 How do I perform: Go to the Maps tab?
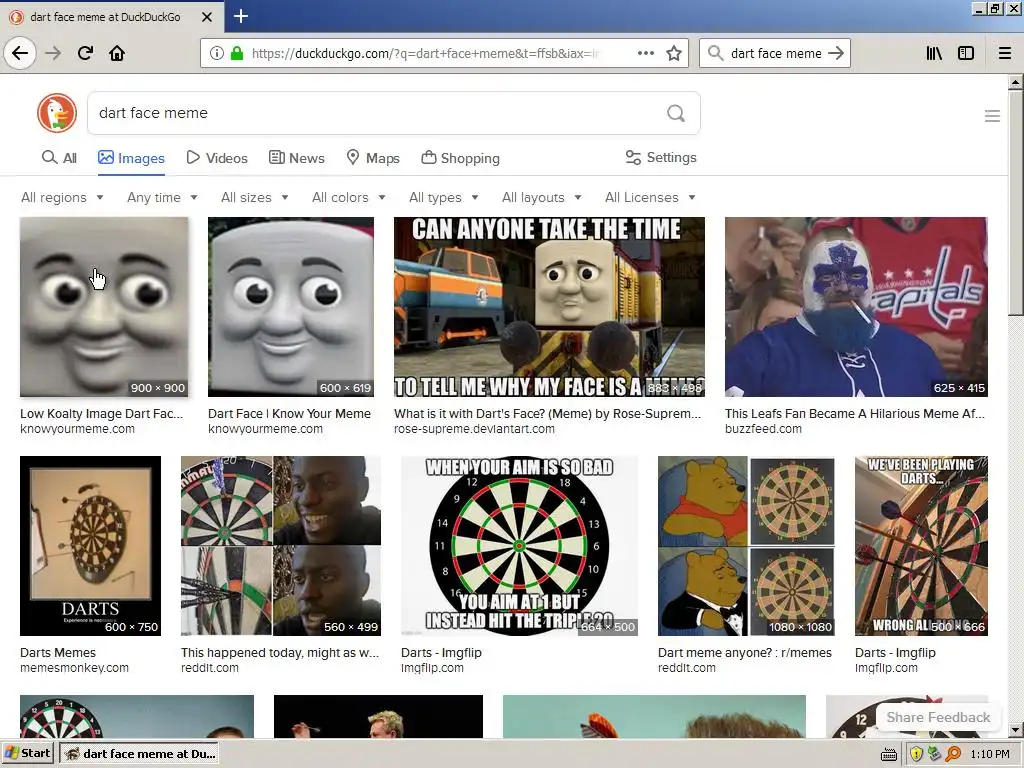(373, 158)
